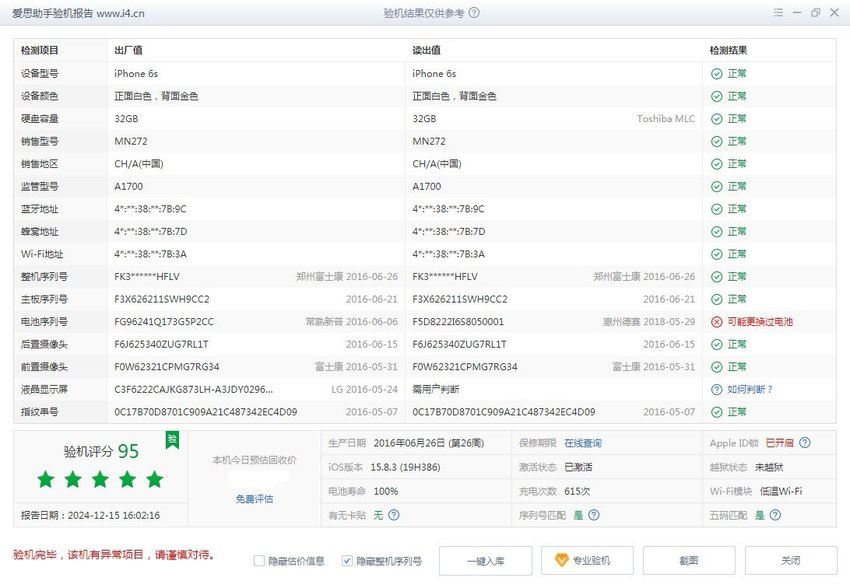Viewport: 850px width, 588px height.
Task: Click read battery serial F5D8222I6S8050001
Action: click(458, 322)
